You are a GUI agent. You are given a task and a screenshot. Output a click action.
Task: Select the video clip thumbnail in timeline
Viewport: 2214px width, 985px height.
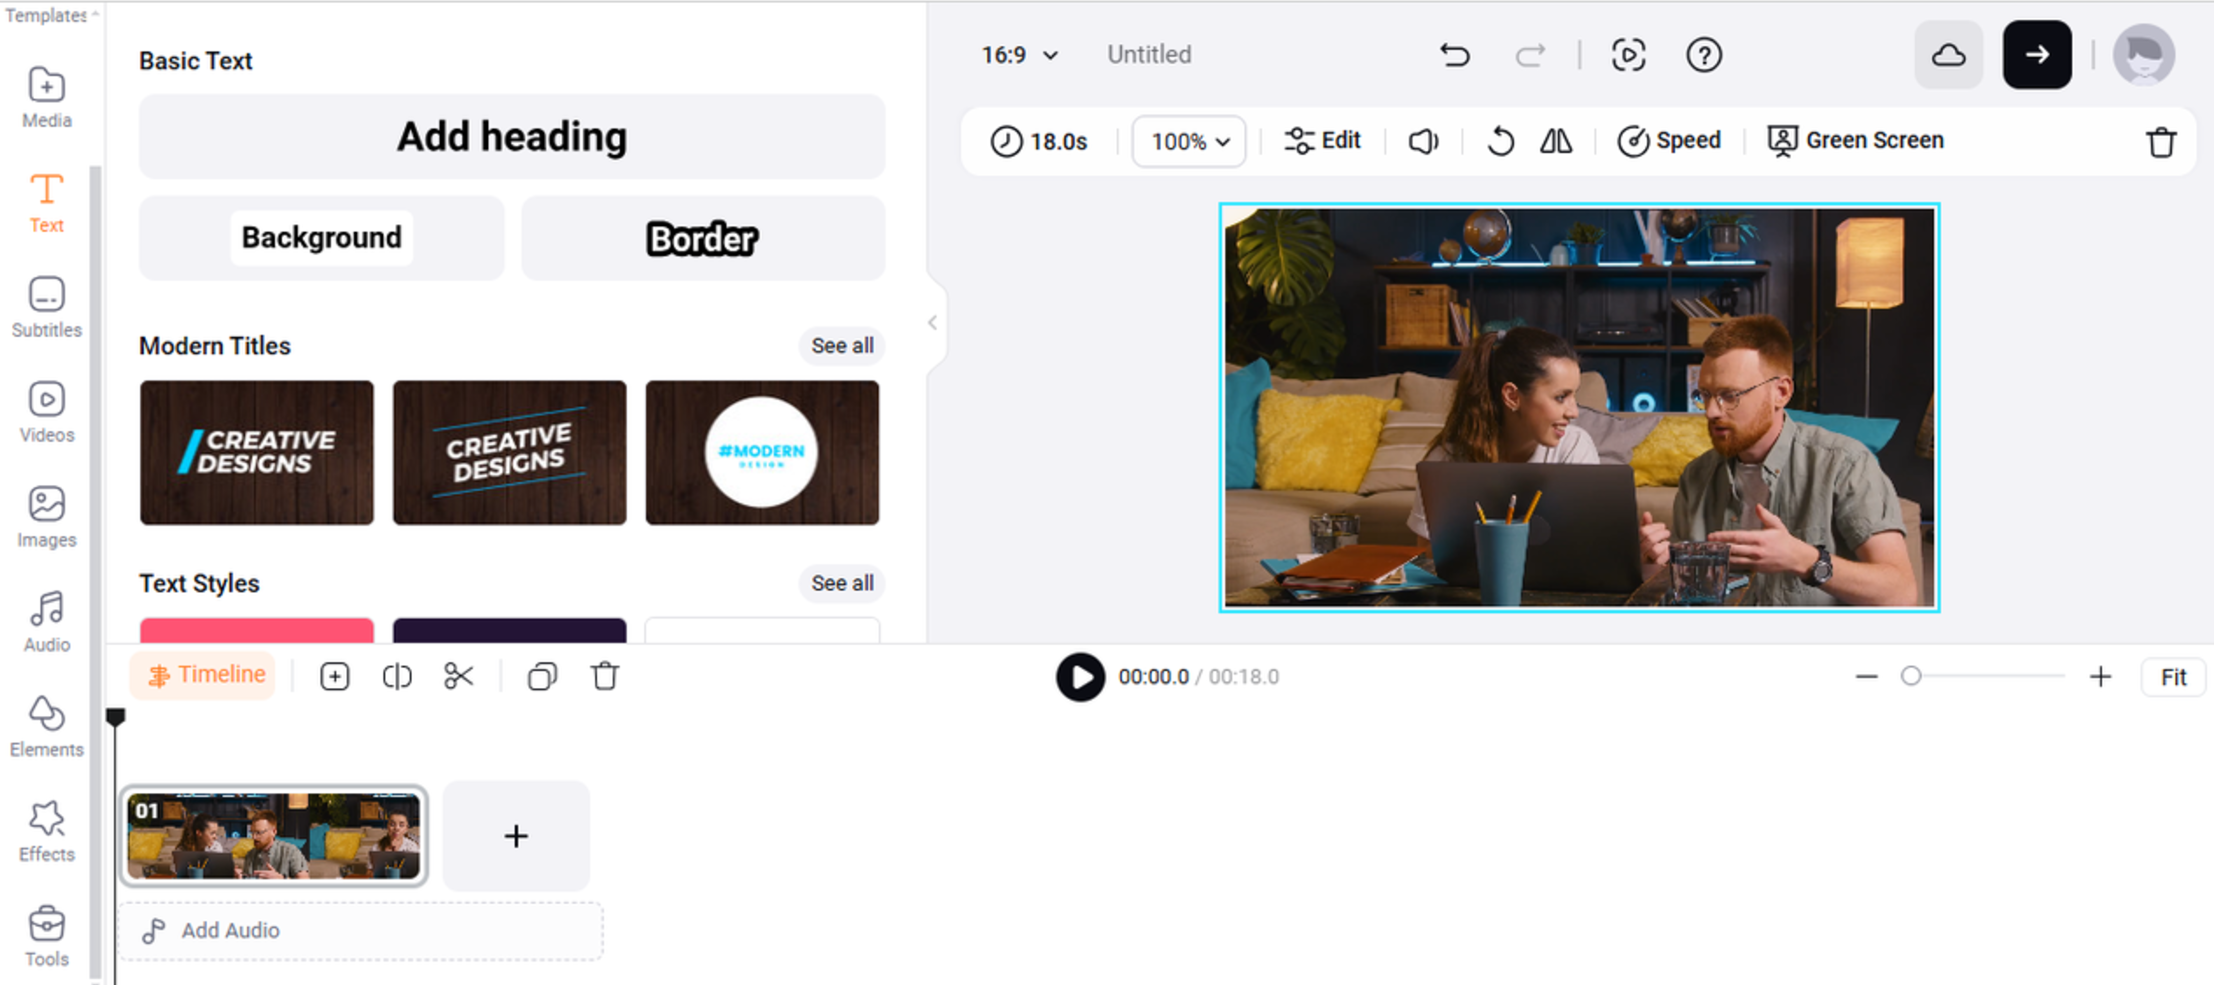tap(274, 836)
